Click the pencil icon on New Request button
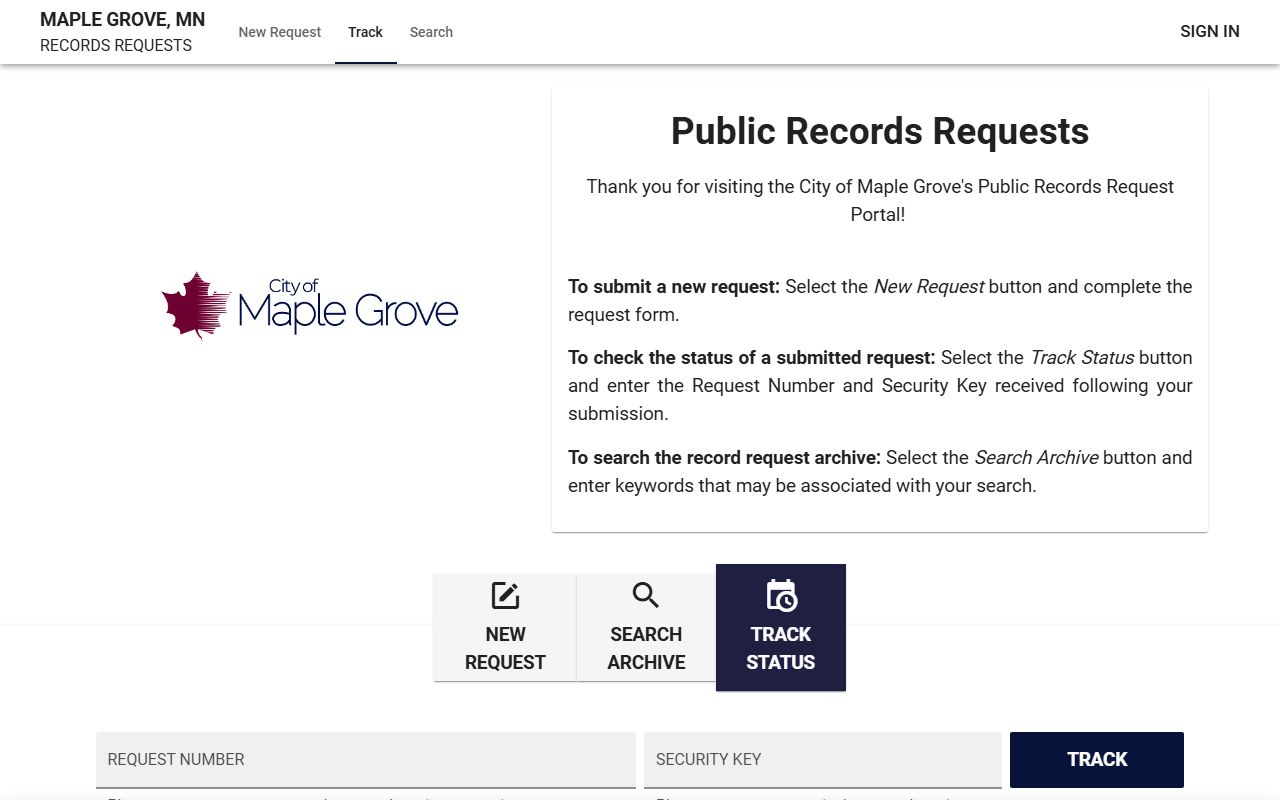 (x=505, y=596)
